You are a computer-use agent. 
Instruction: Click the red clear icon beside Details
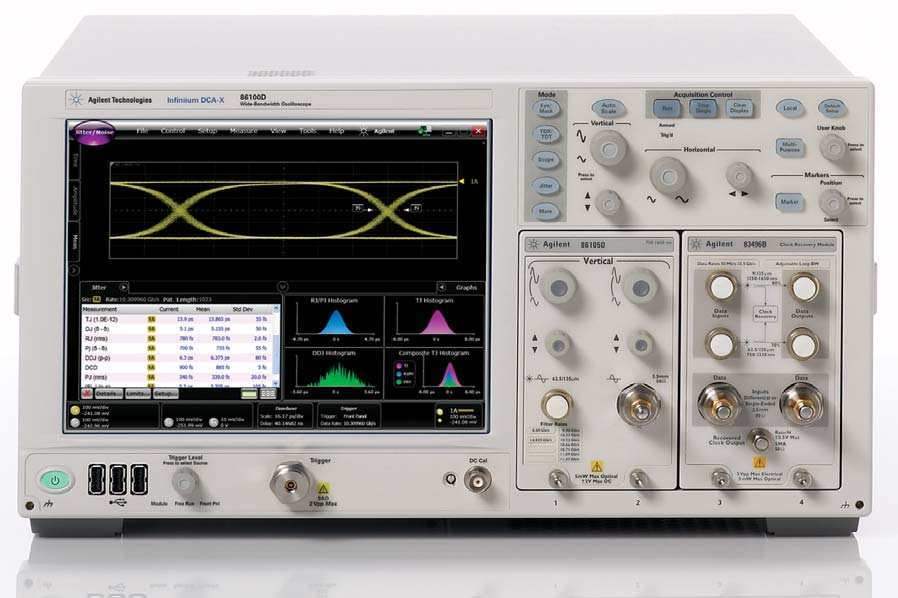89,393
